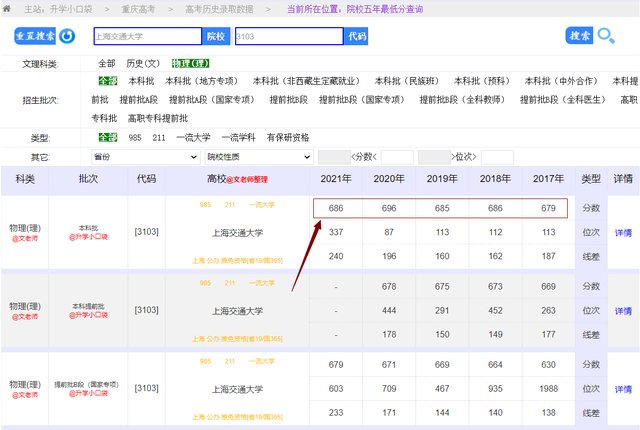640x430 pixels.
Task: Filter by 一流大学 type
Action: [193, 138]
